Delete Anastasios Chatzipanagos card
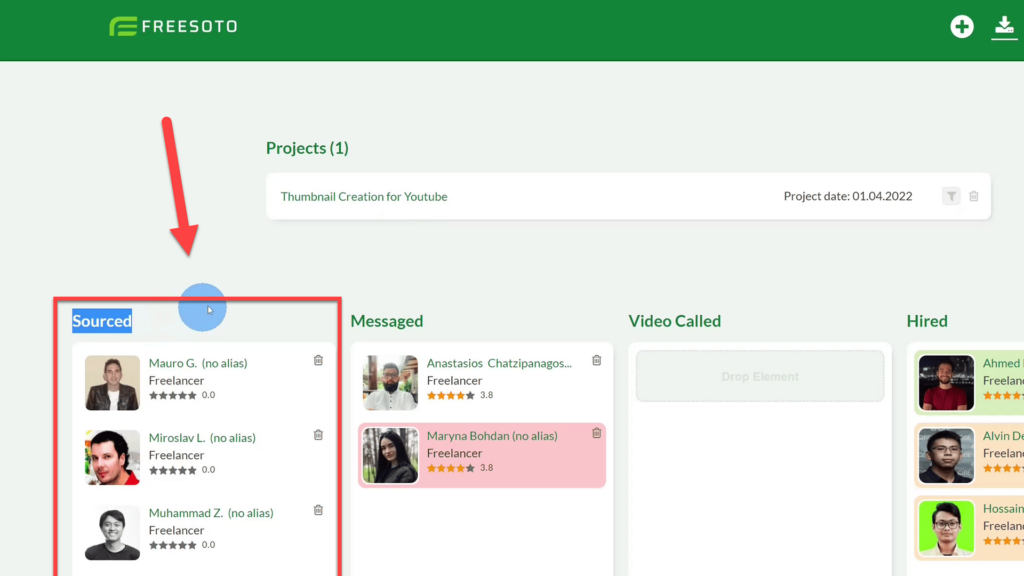The width and height of the screenshot is (1024, 576). tap(596, 360)
